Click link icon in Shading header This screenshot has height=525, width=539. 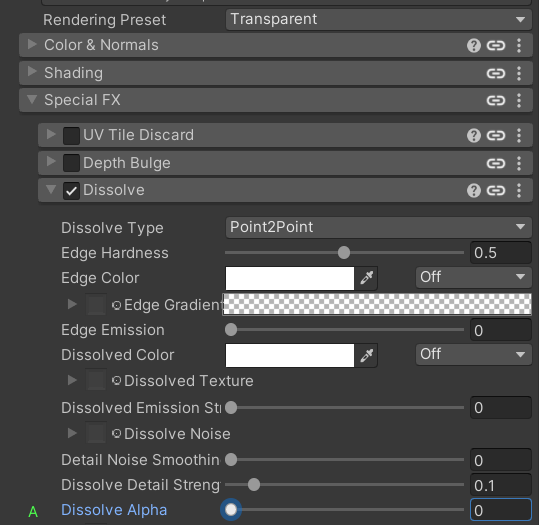point(496,73)
